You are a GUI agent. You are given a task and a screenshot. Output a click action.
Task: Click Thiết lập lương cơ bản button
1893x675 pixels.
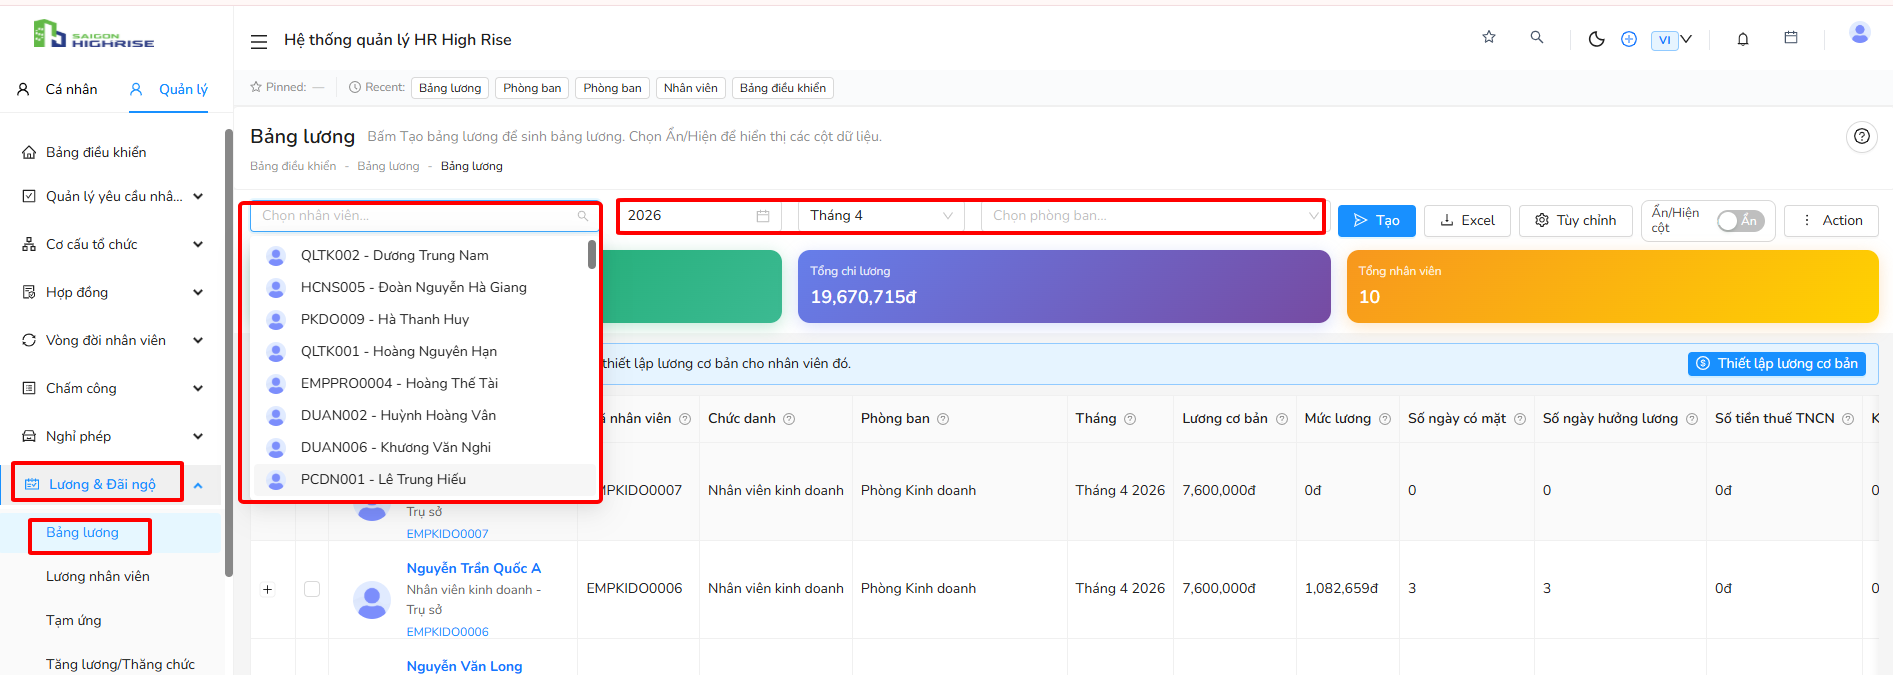[1777, 364]
